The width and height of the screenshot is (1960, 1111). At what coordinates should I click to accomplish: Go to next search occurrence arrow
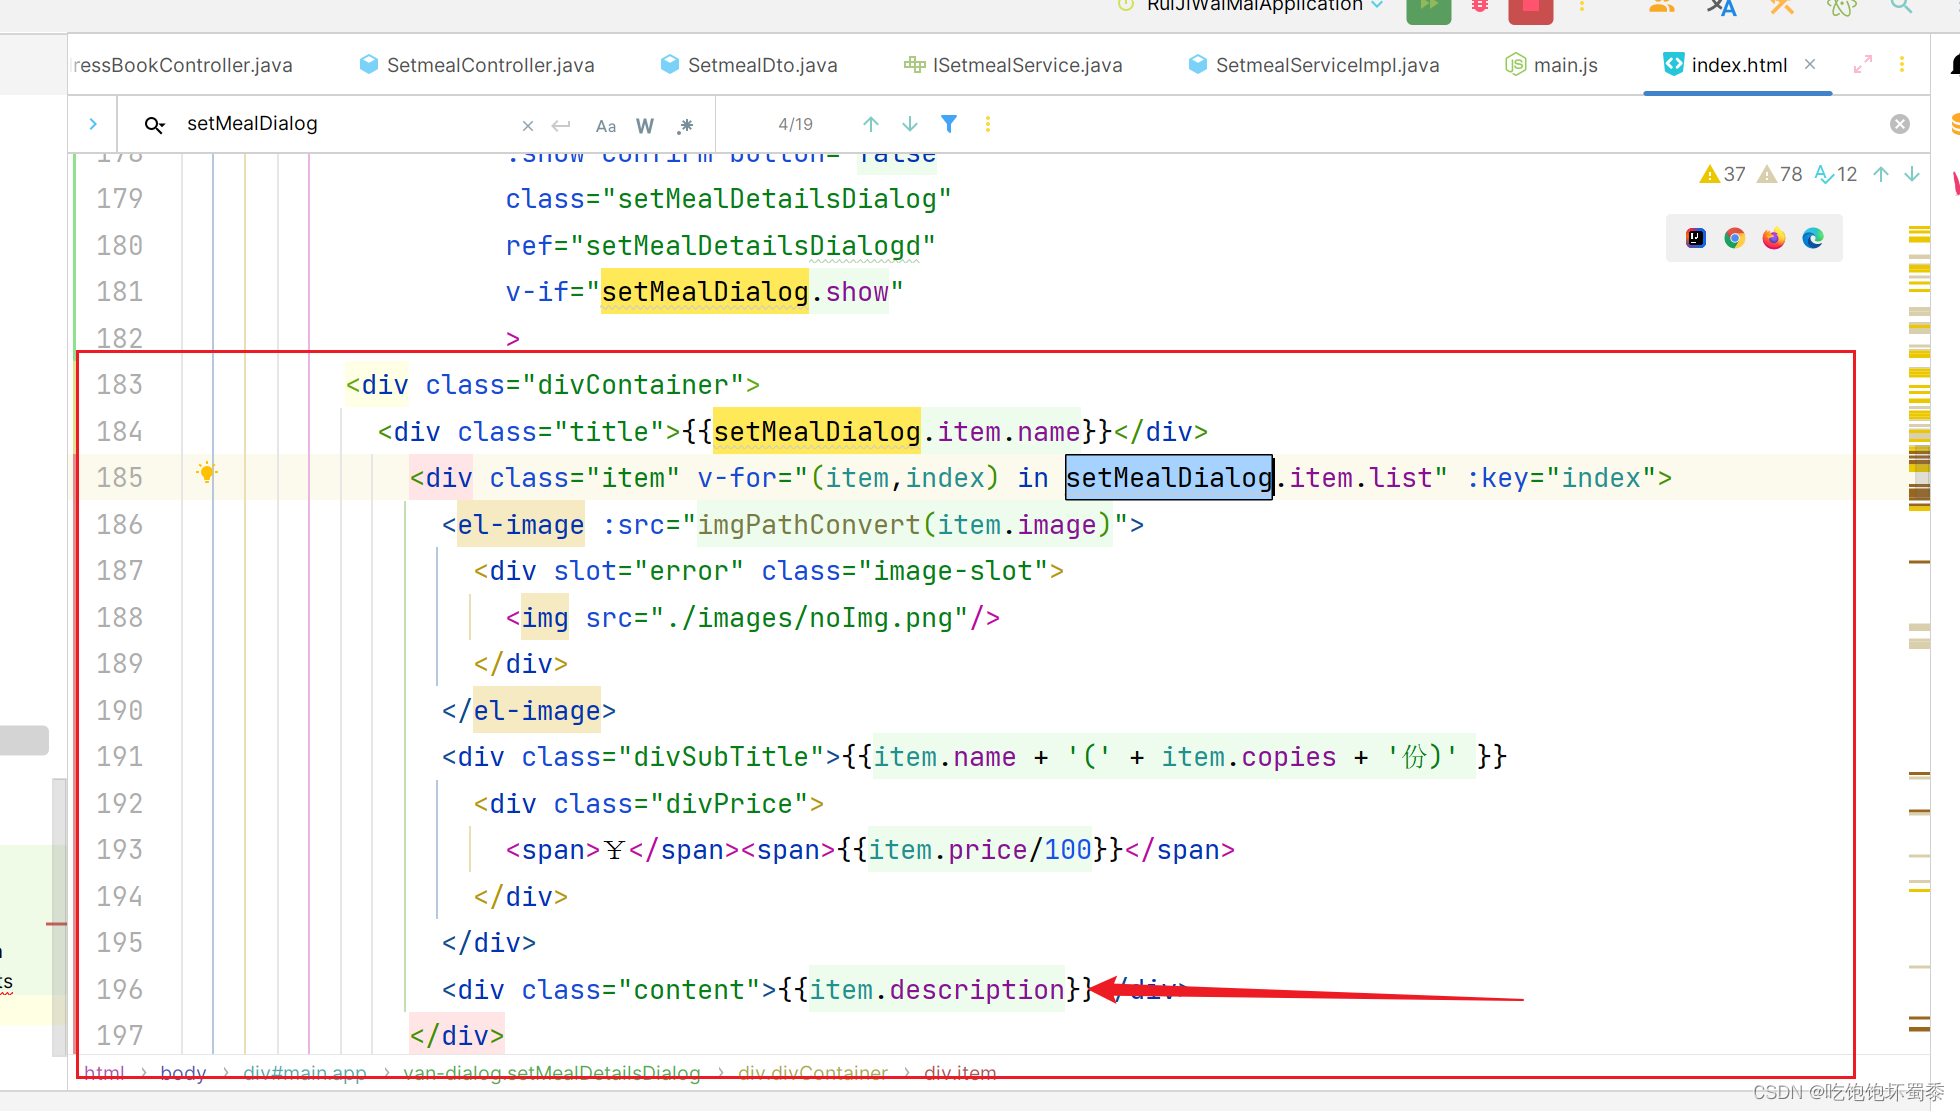(x=910, y=124)
